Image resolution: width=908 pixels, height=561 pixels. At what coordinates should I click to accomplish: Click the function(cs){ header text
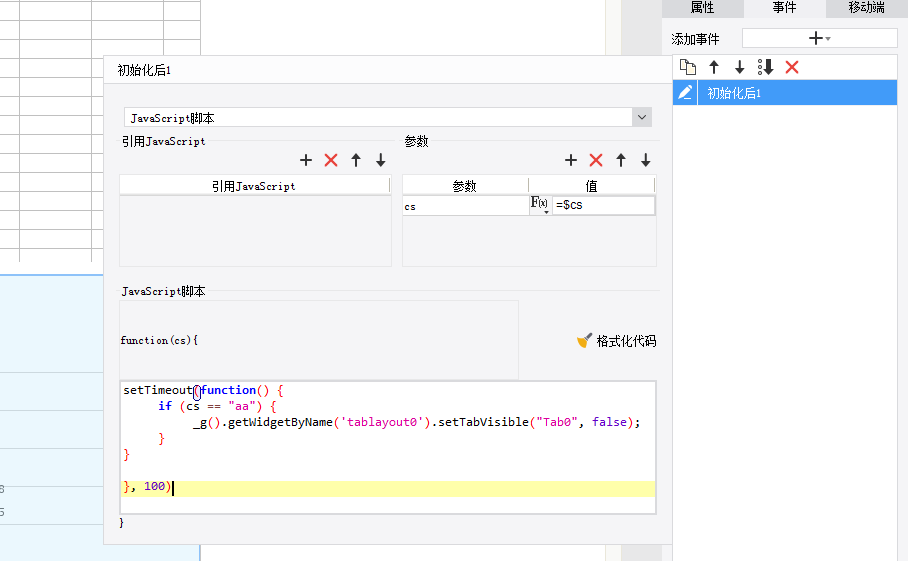[159, 340]
